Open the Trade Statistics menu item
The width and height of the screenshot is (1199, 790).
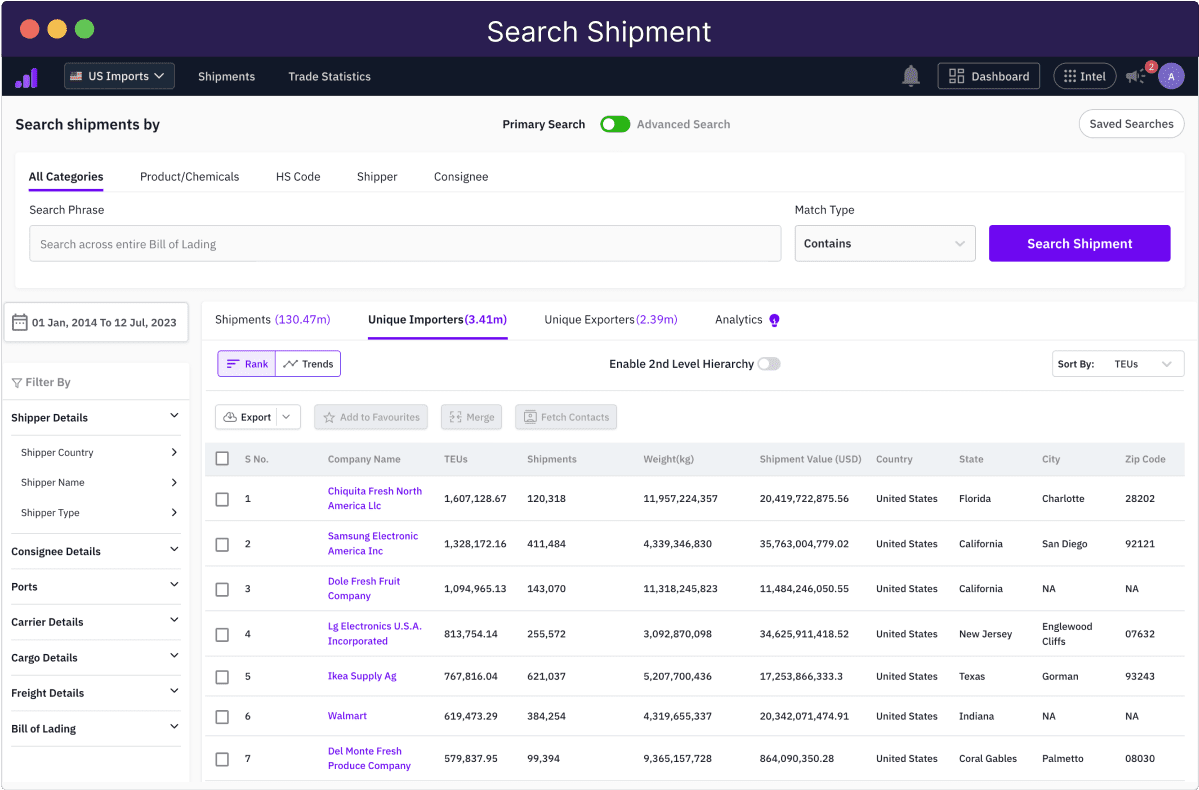coord(329,76)
